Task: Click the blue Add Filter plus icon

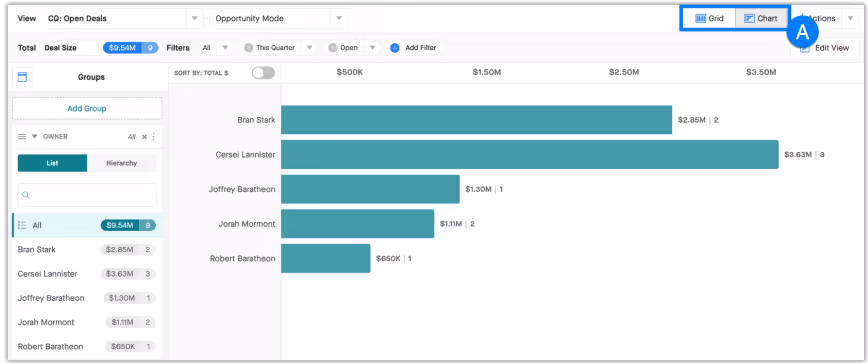Action: tap(395, 48)
